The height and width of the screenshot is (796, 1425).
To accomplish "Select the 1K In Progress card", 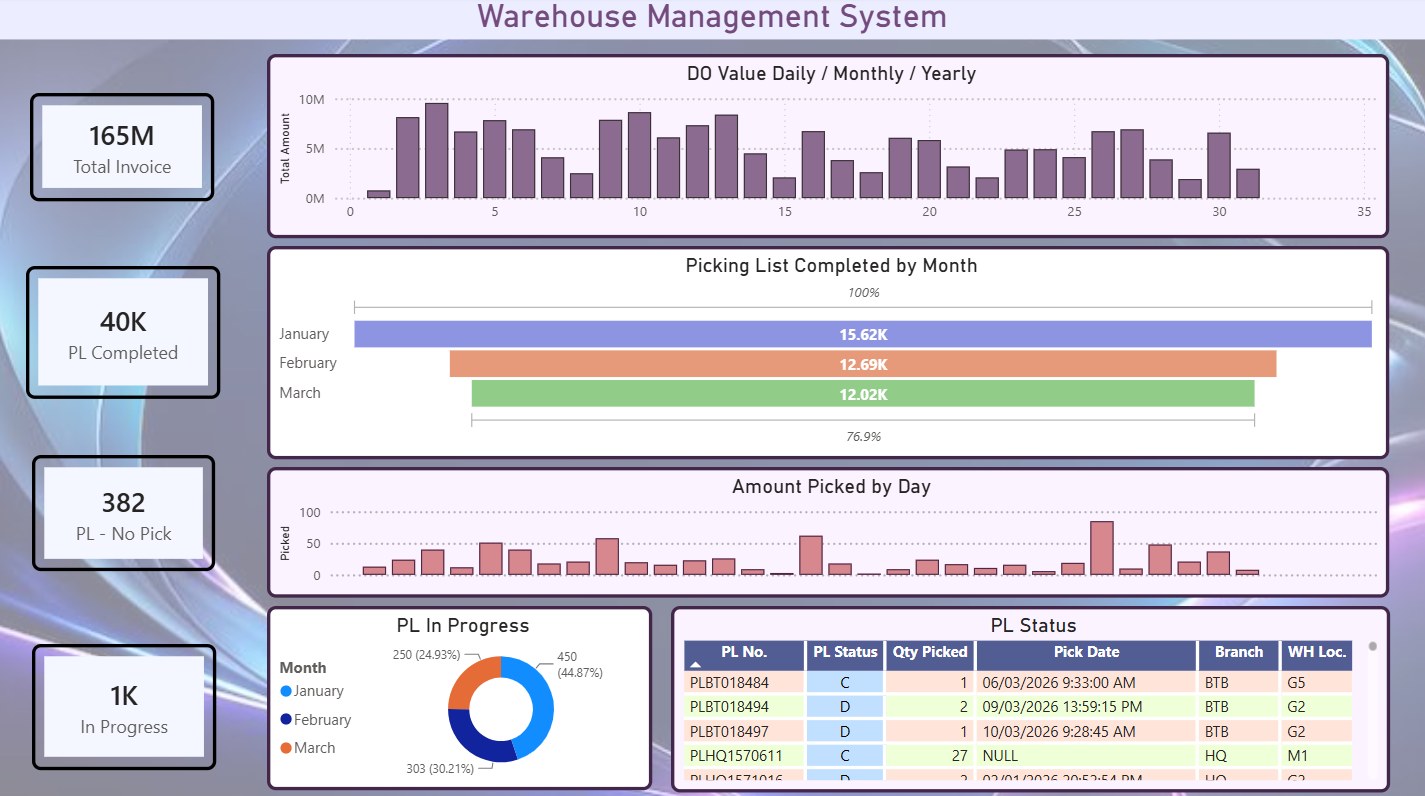I will 124,707.
